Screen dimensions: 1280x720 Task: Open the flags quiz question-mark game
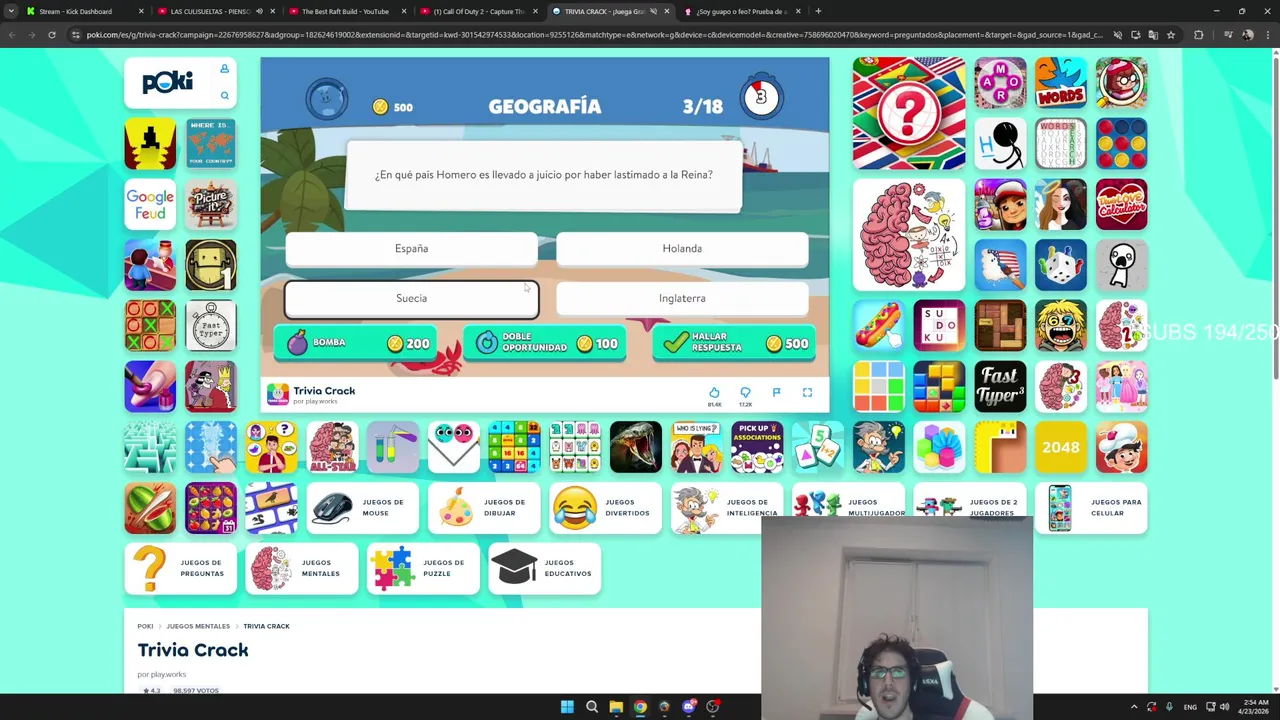pos(909,113)
